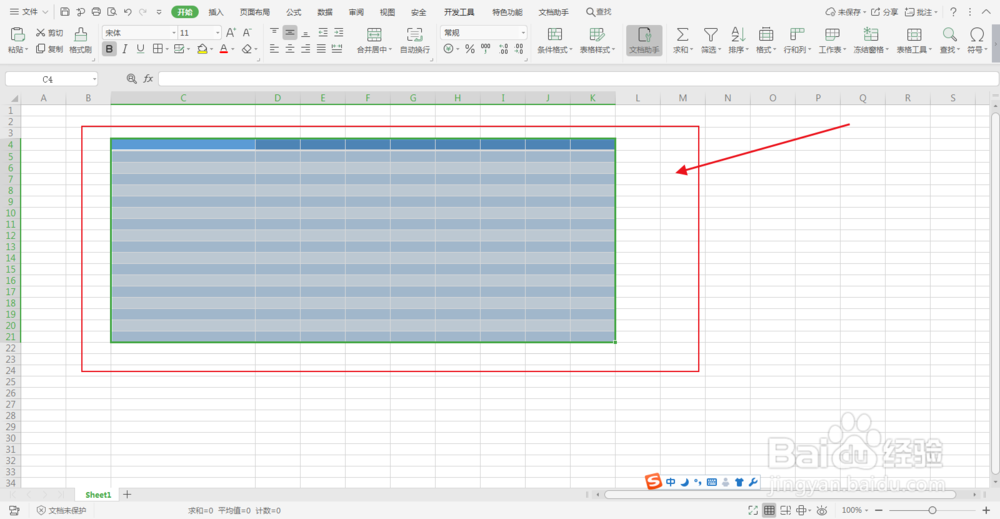
Task: Toggle eye protection mode in status bar
Action: (x=822, y=510)
